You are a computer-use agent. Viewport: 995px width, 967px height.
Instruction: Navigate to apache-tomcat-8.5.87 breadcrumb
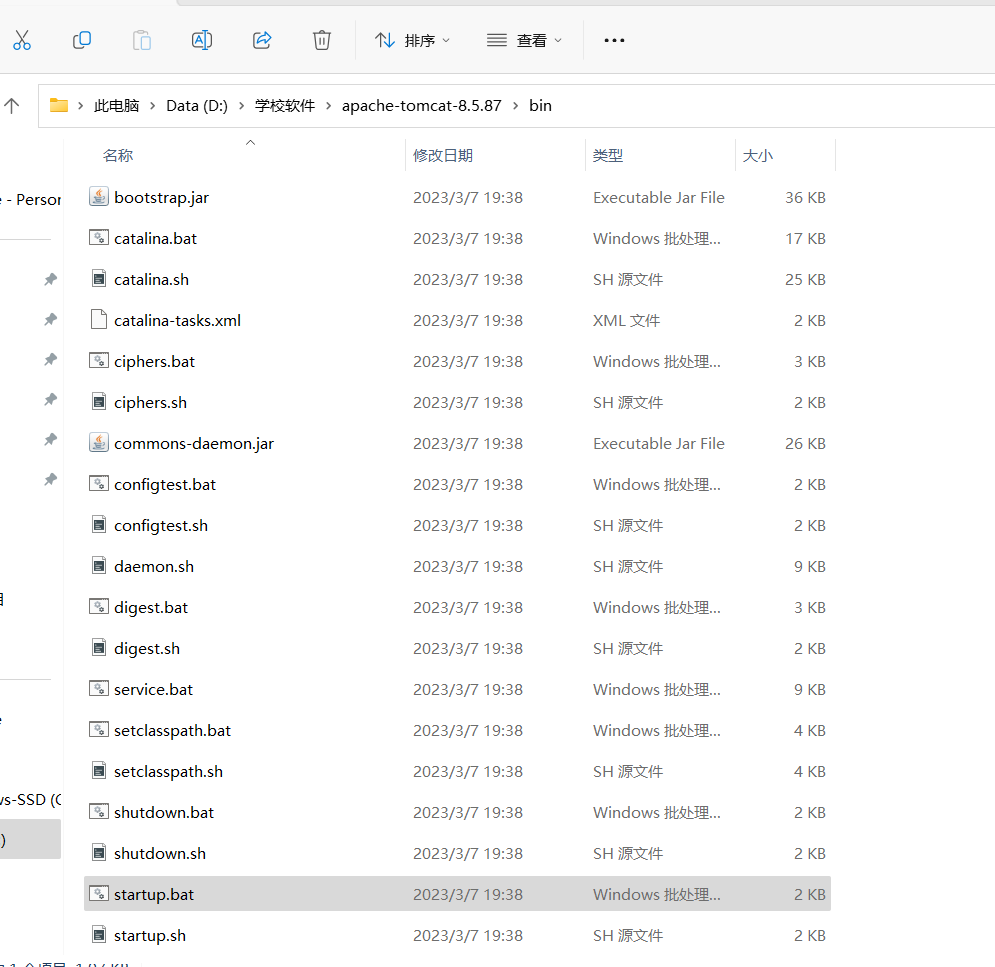[421, 105]
